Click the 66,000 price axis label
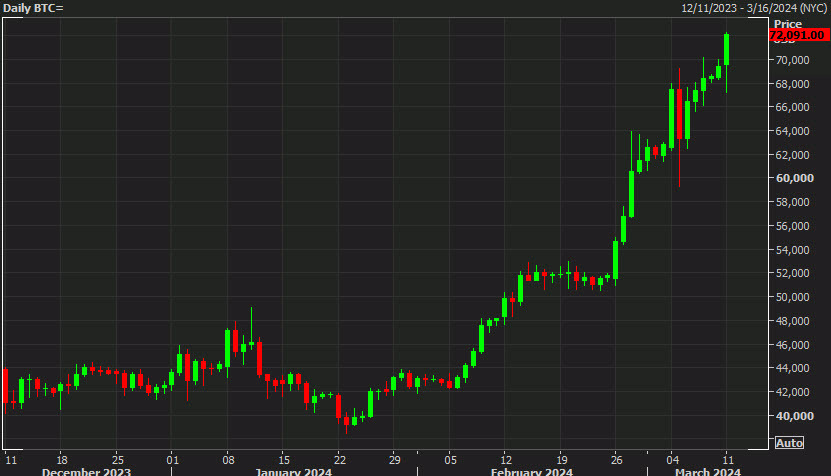Viewport: 831px width, 476px height. tap(792, 107)
